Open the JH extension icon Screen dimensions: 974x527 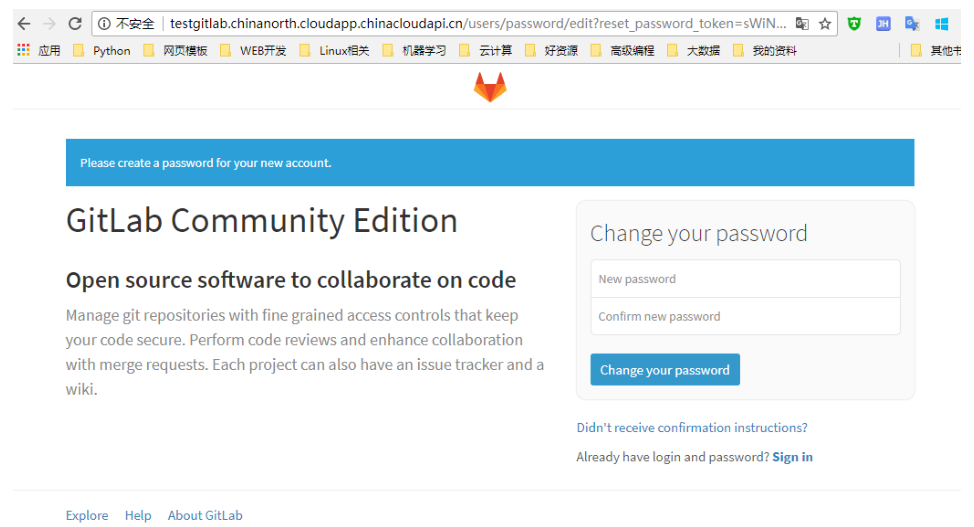click(883, 24)
